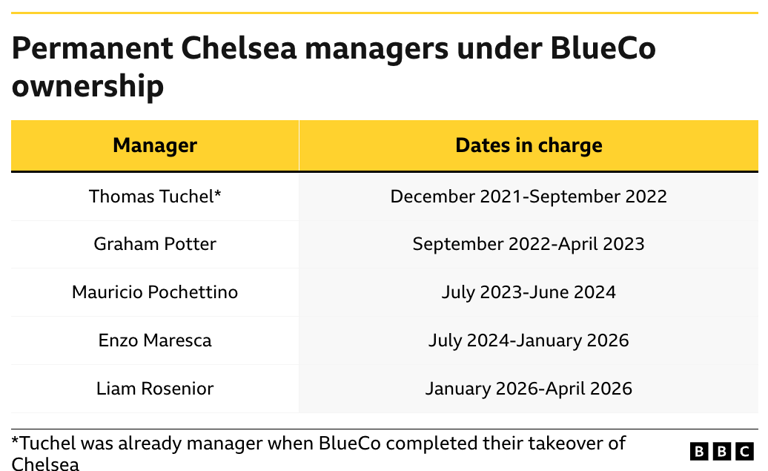
Task: Select the Dates in charge column header
Action: click(x=528, y=145)
